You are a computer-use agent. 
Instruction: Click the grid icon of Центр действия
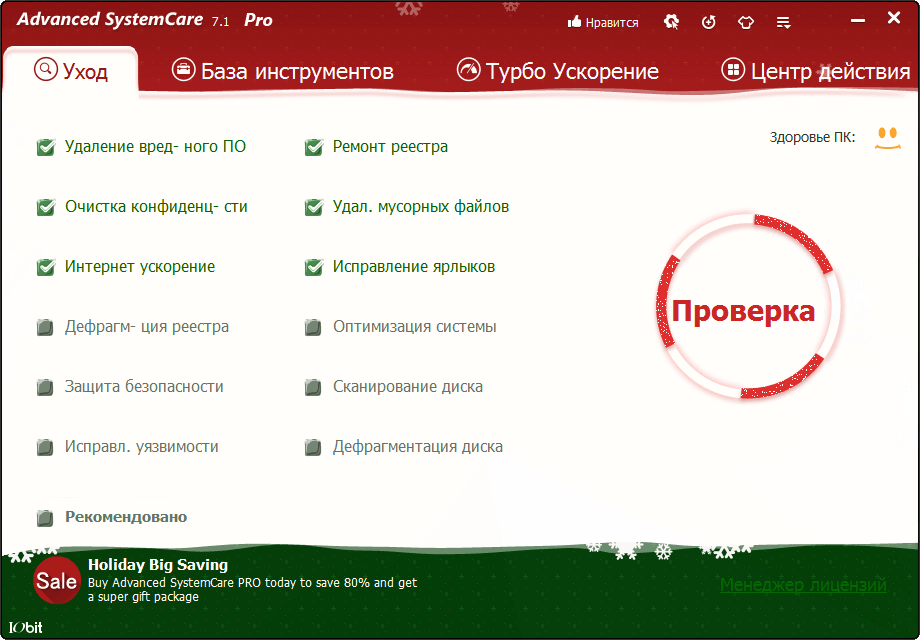(x=732, y=70)
